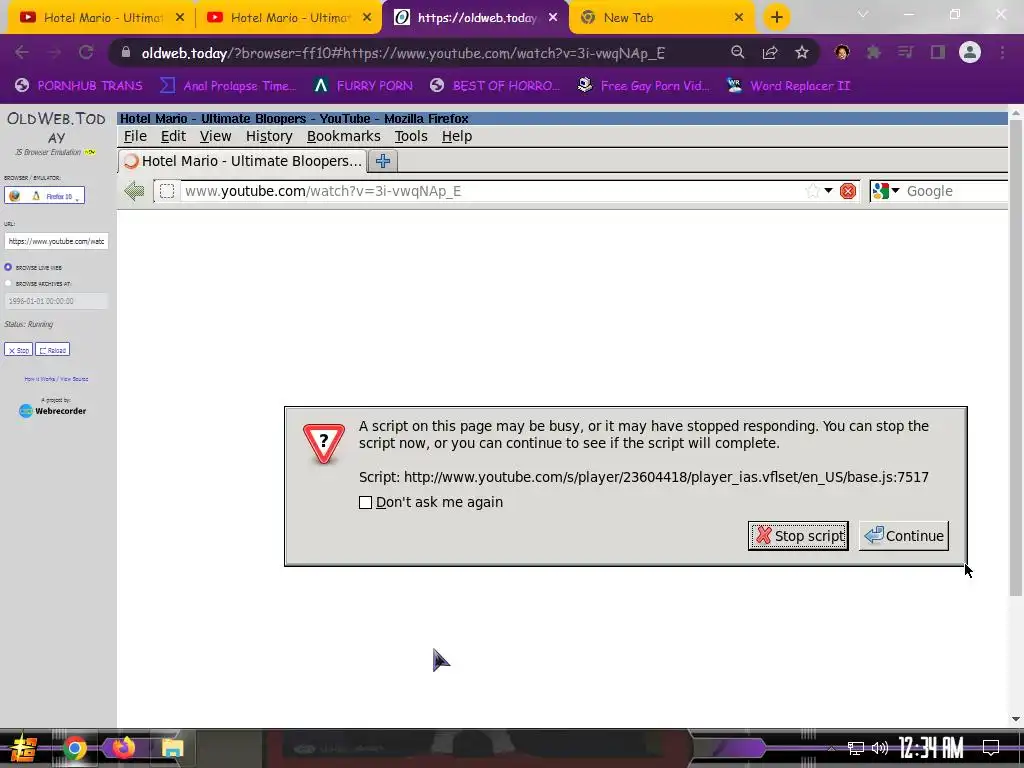Screen dimensions: 1024x768
Task: Open Chrome's three-dot menu
Action: click(x=1002, y=52)
